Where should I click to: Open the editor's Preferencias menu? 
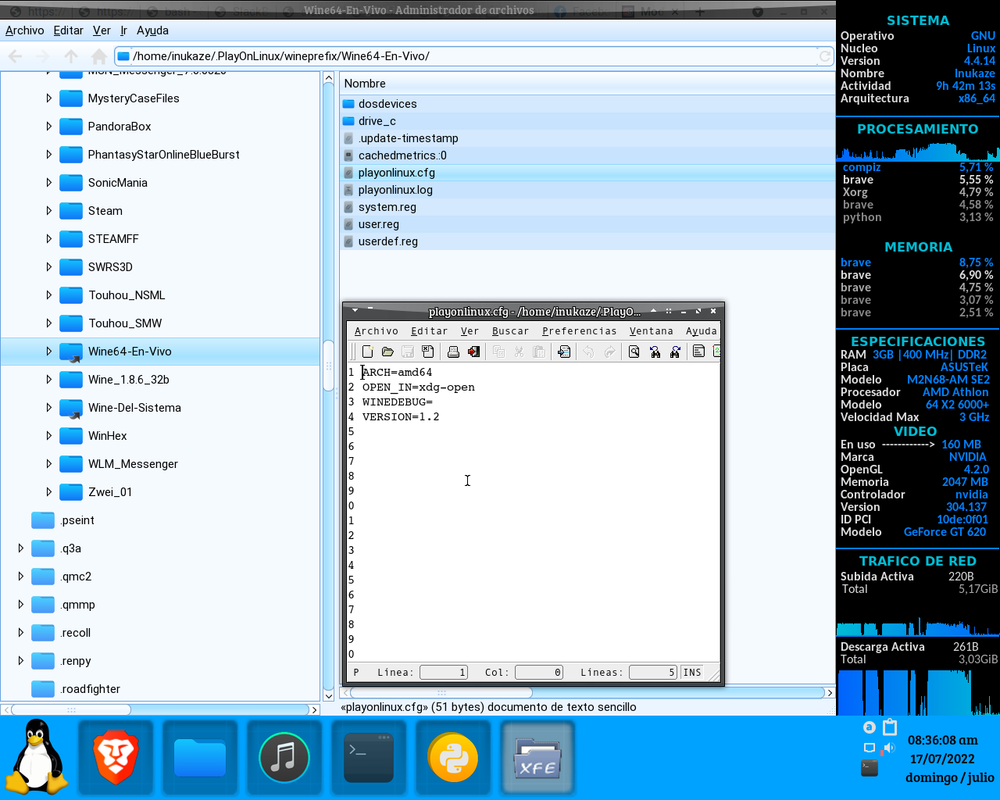[x=579, y=331]
